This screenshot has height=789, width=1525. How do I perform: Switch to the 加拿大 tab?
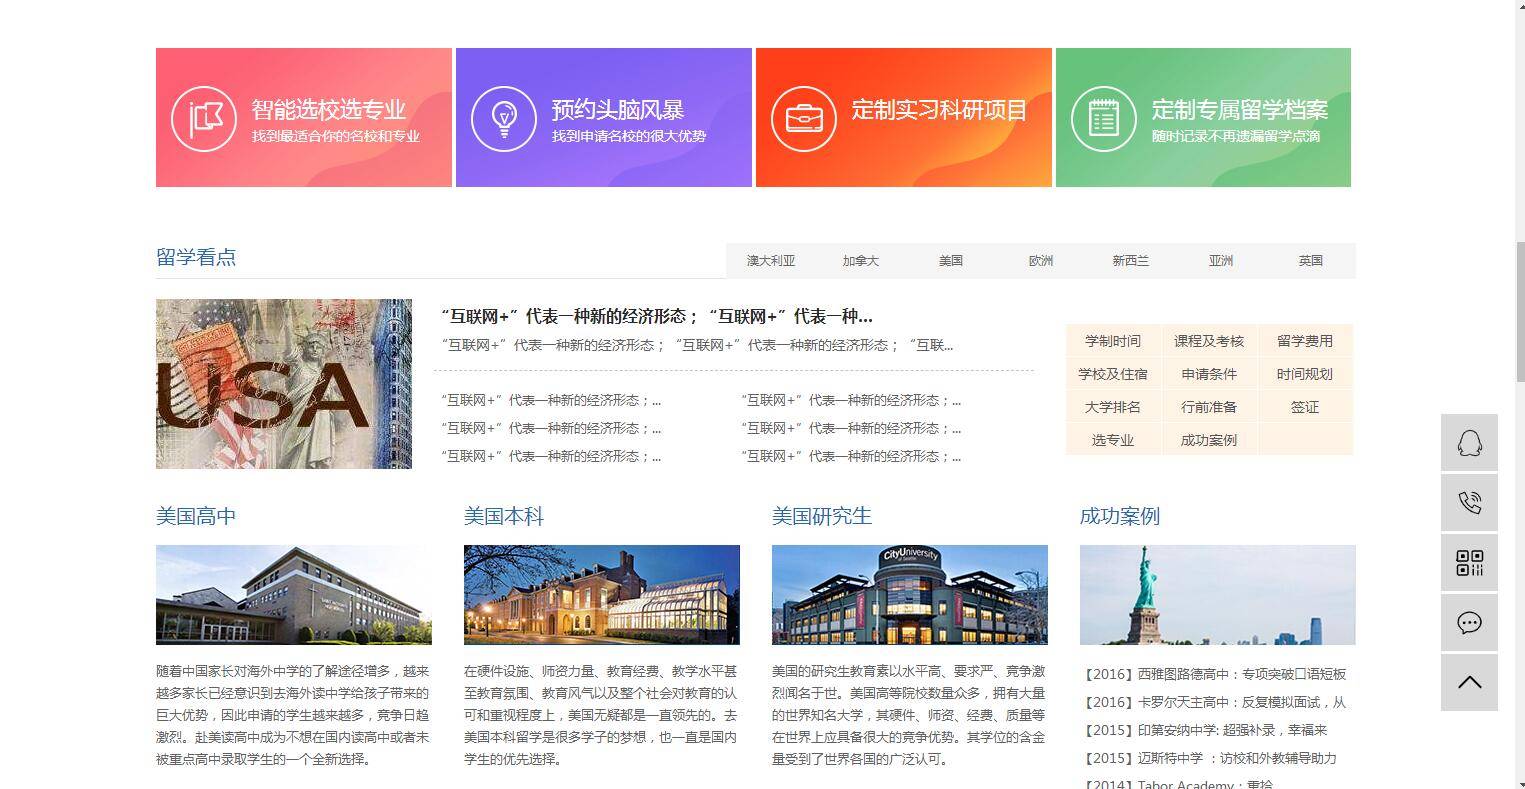click(x=860, y=261)
